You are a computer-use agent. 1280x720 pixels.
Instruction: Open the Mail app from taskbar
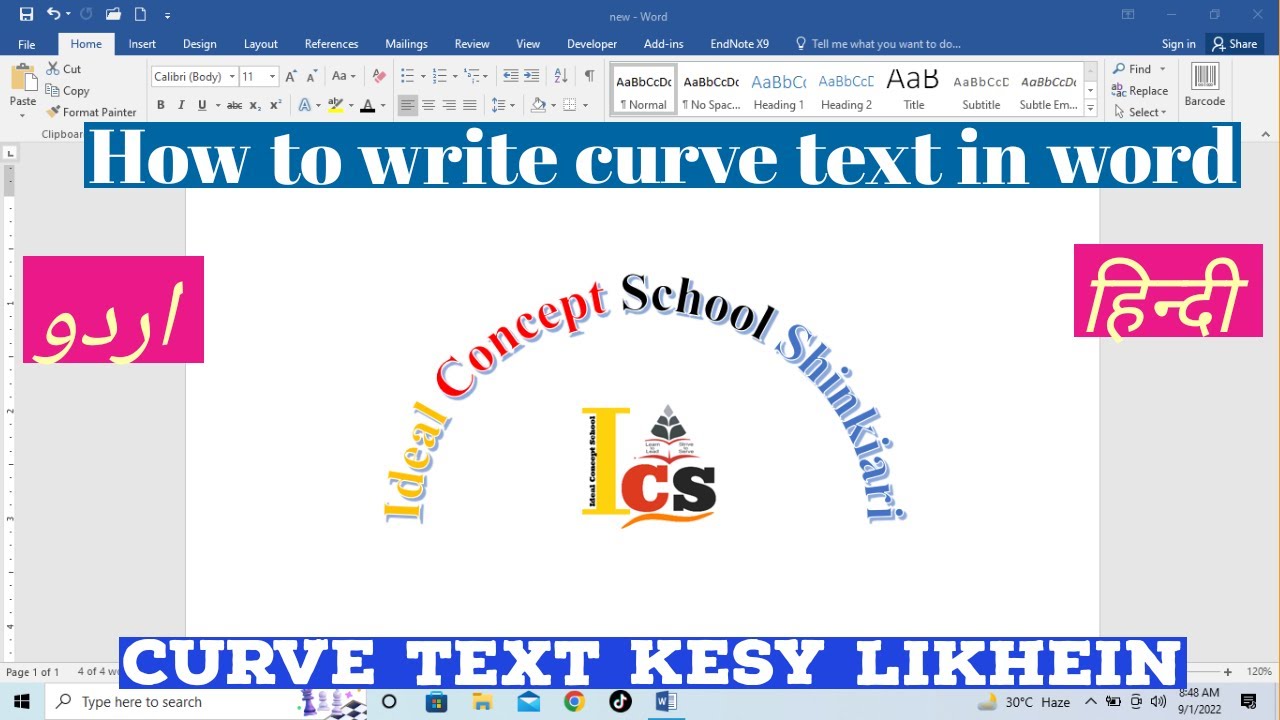(528, 702)
